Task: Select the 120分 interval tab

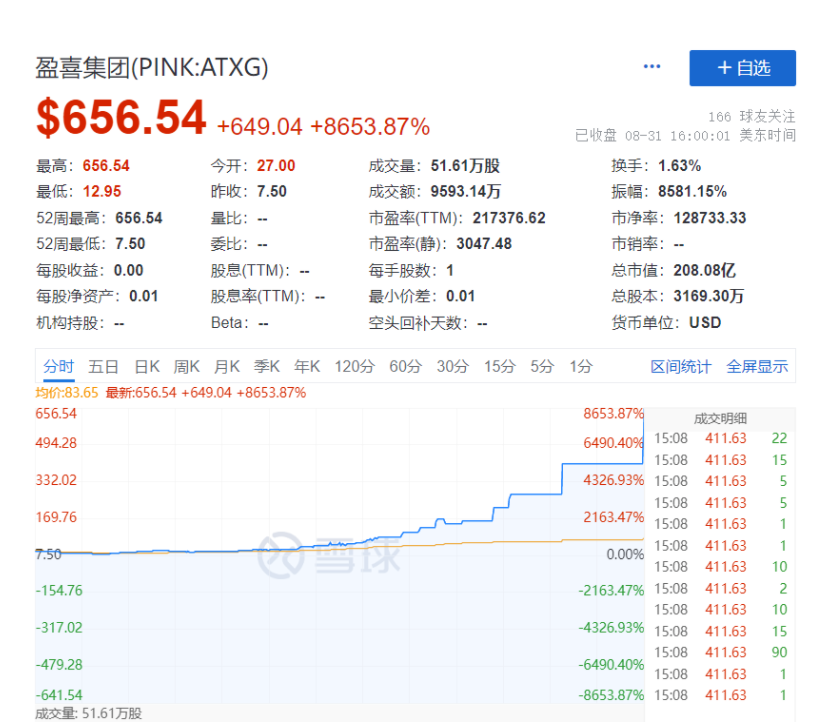Action: [354, 366]
